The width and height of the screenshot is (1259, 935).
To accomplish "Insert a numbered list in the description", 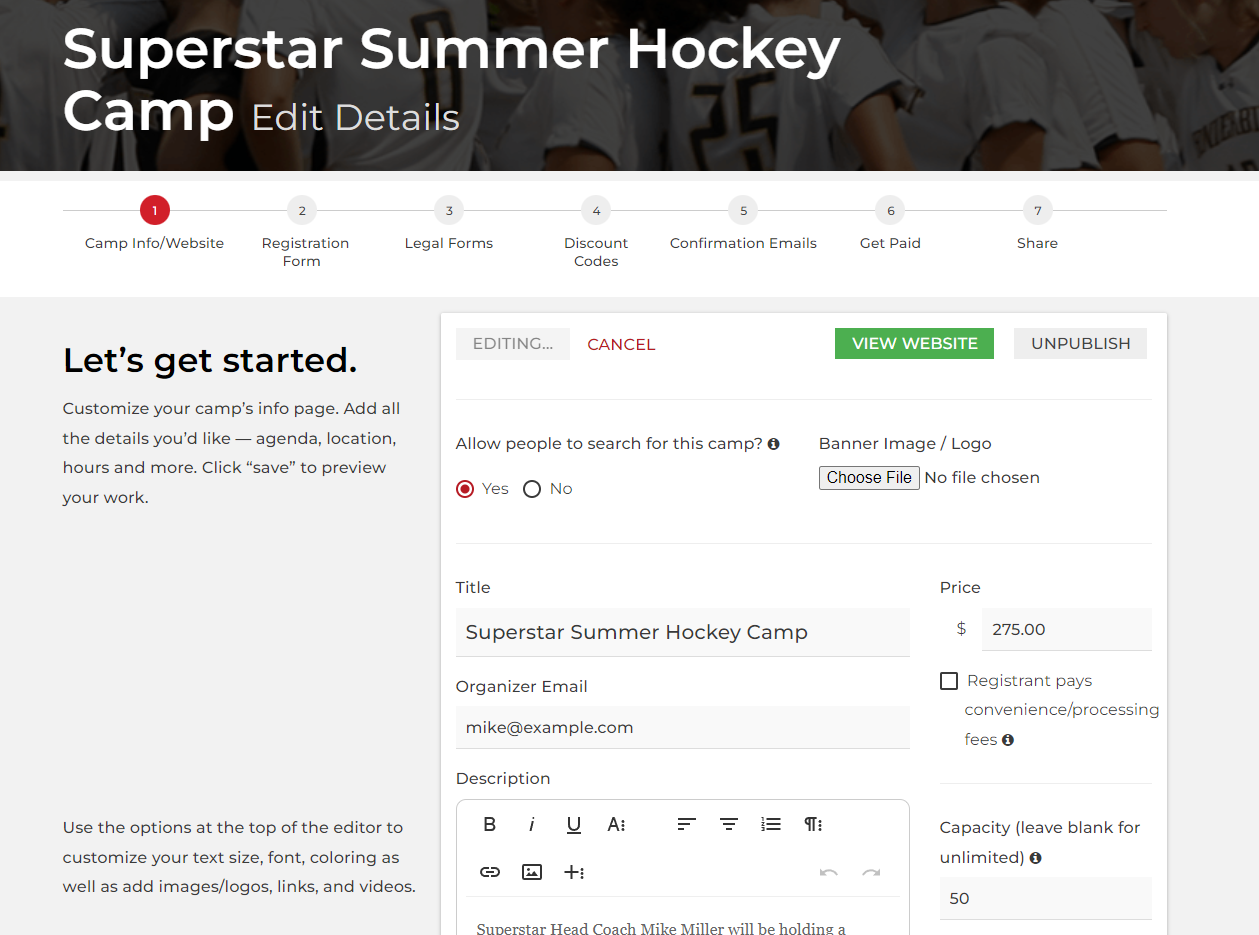I will tap(770, 824).
